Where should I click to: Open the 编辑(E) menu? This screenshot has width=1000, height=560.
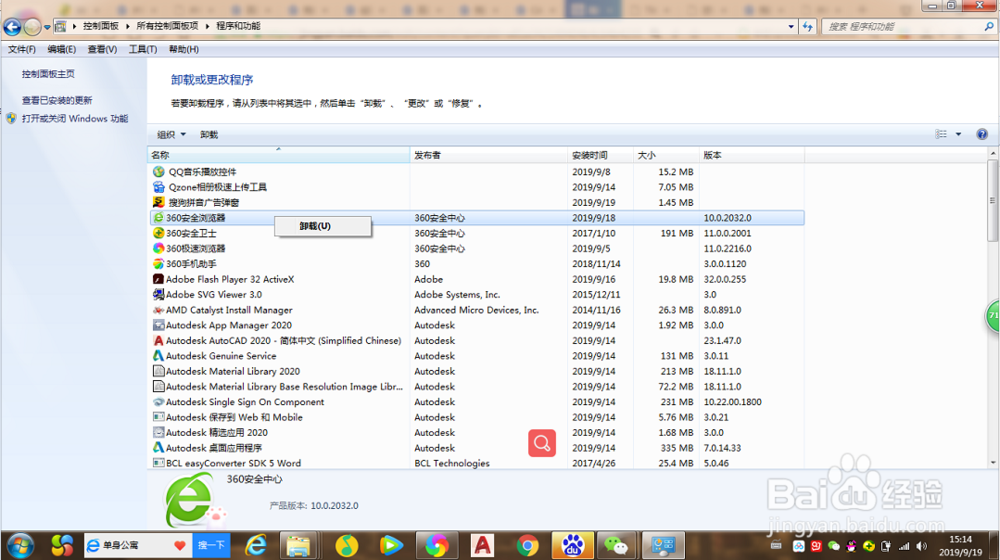pyautogui.click(x=61, y=49)
